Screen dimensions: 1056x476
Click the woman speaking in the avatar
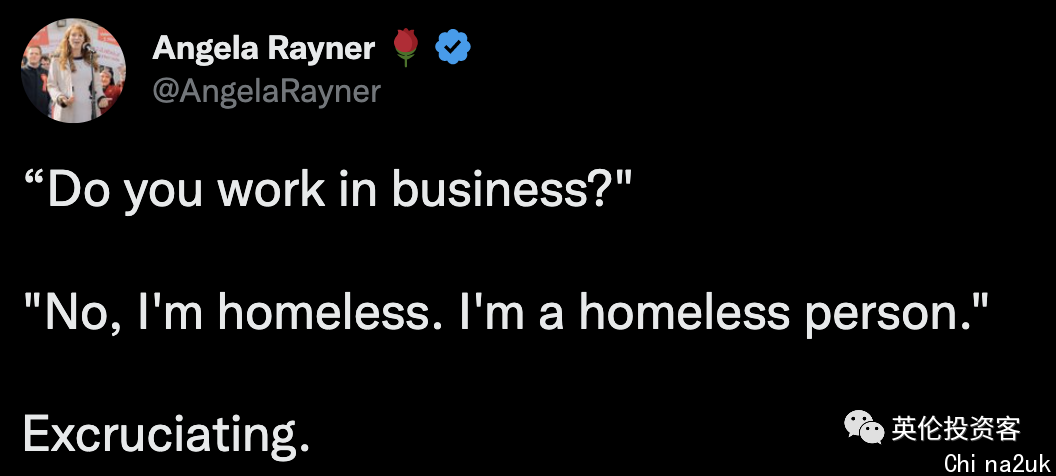click(x=74, y=75)
